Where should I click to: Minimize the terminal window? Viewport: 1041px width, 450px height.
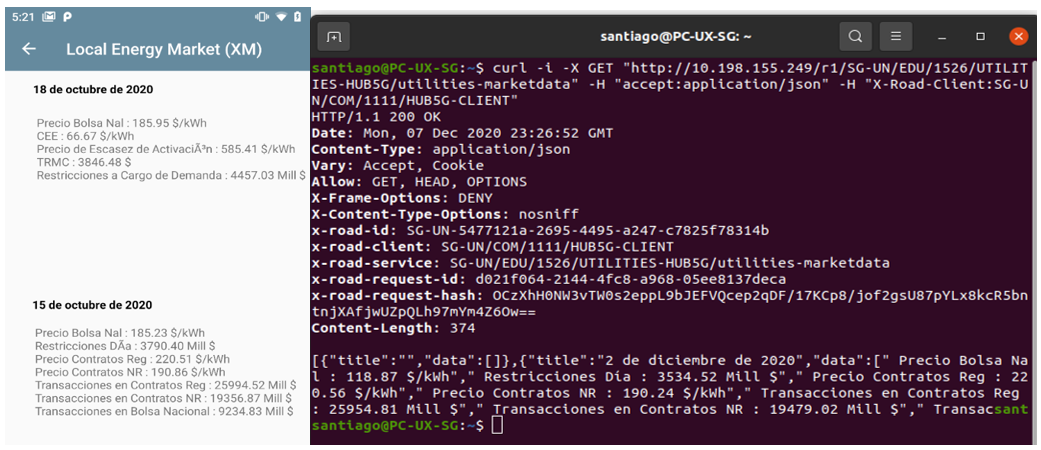pos(941,37)
